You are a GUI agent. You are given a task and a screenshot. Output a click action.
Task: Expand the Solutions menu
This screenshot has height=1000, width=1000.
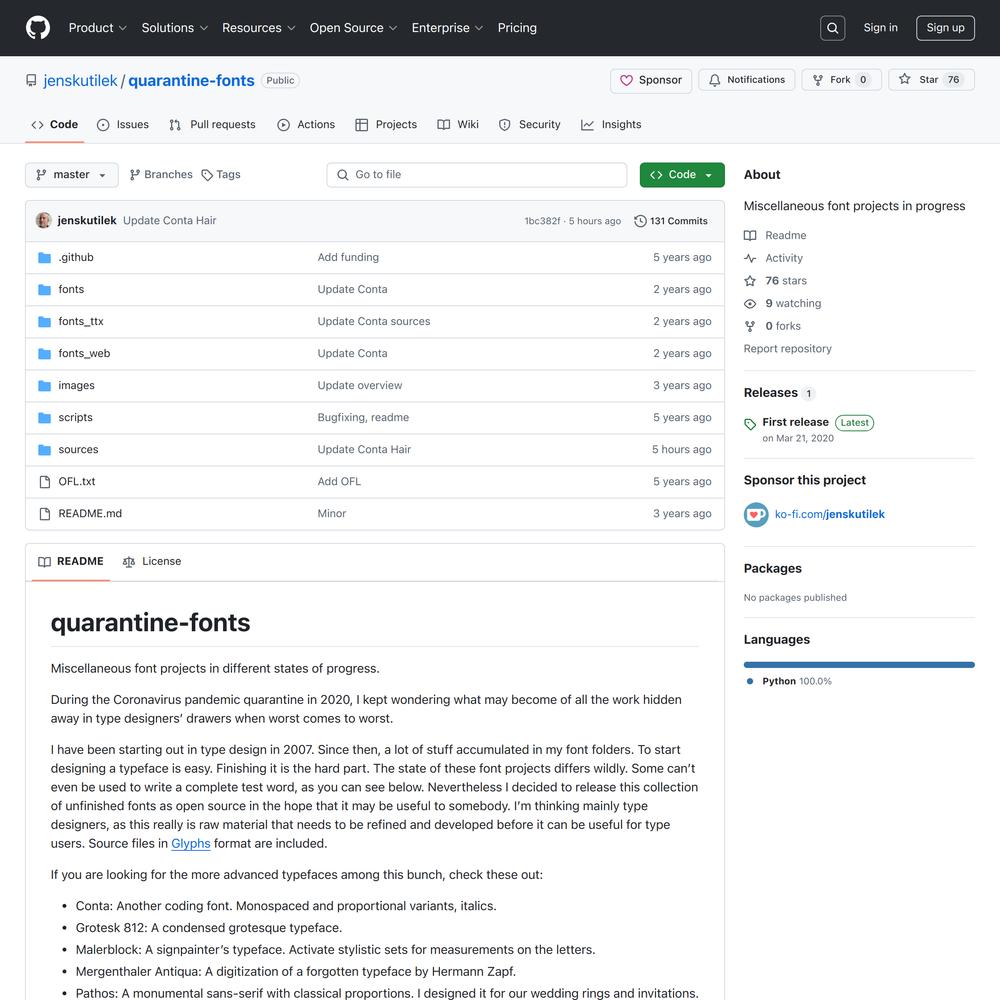[175, 28]
